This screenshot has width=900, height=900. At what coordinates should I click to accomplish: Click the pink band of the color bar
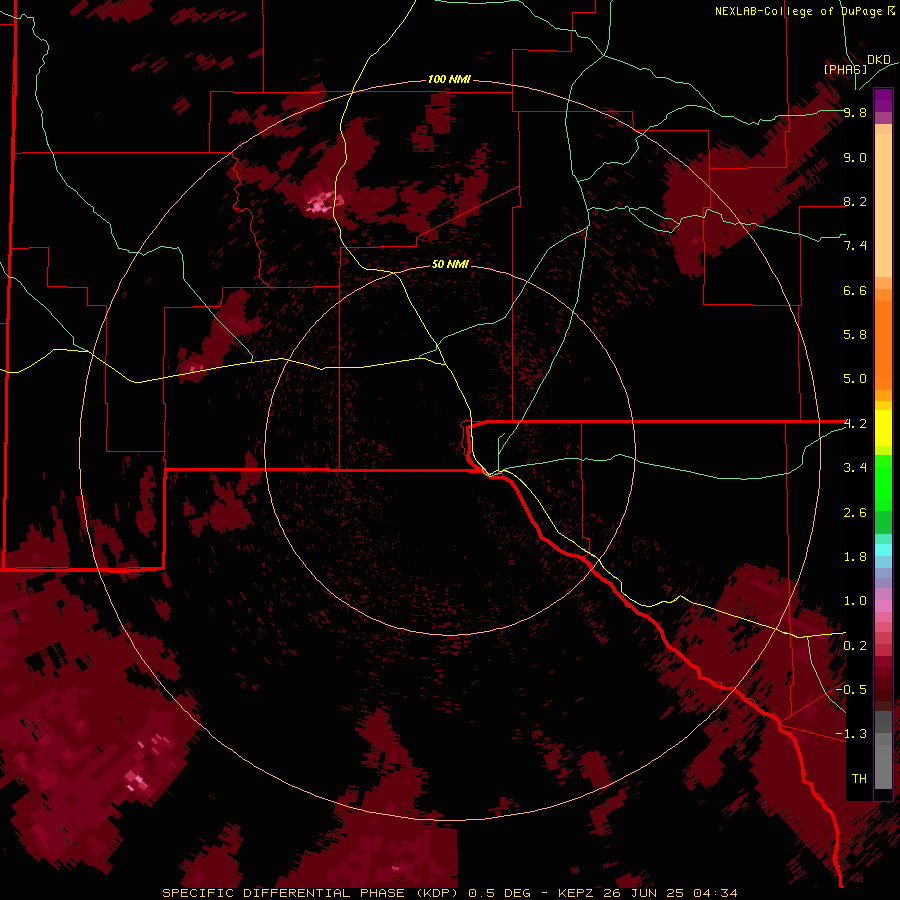[x=883, y=606]
